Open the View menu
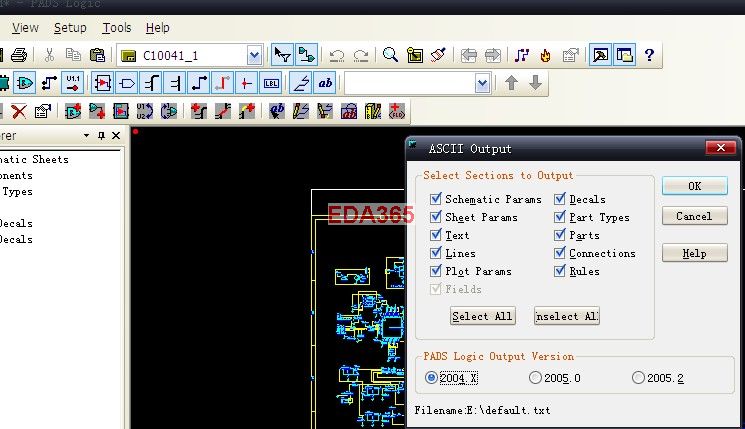Viewport: 745px width, 429px height. 25,28
